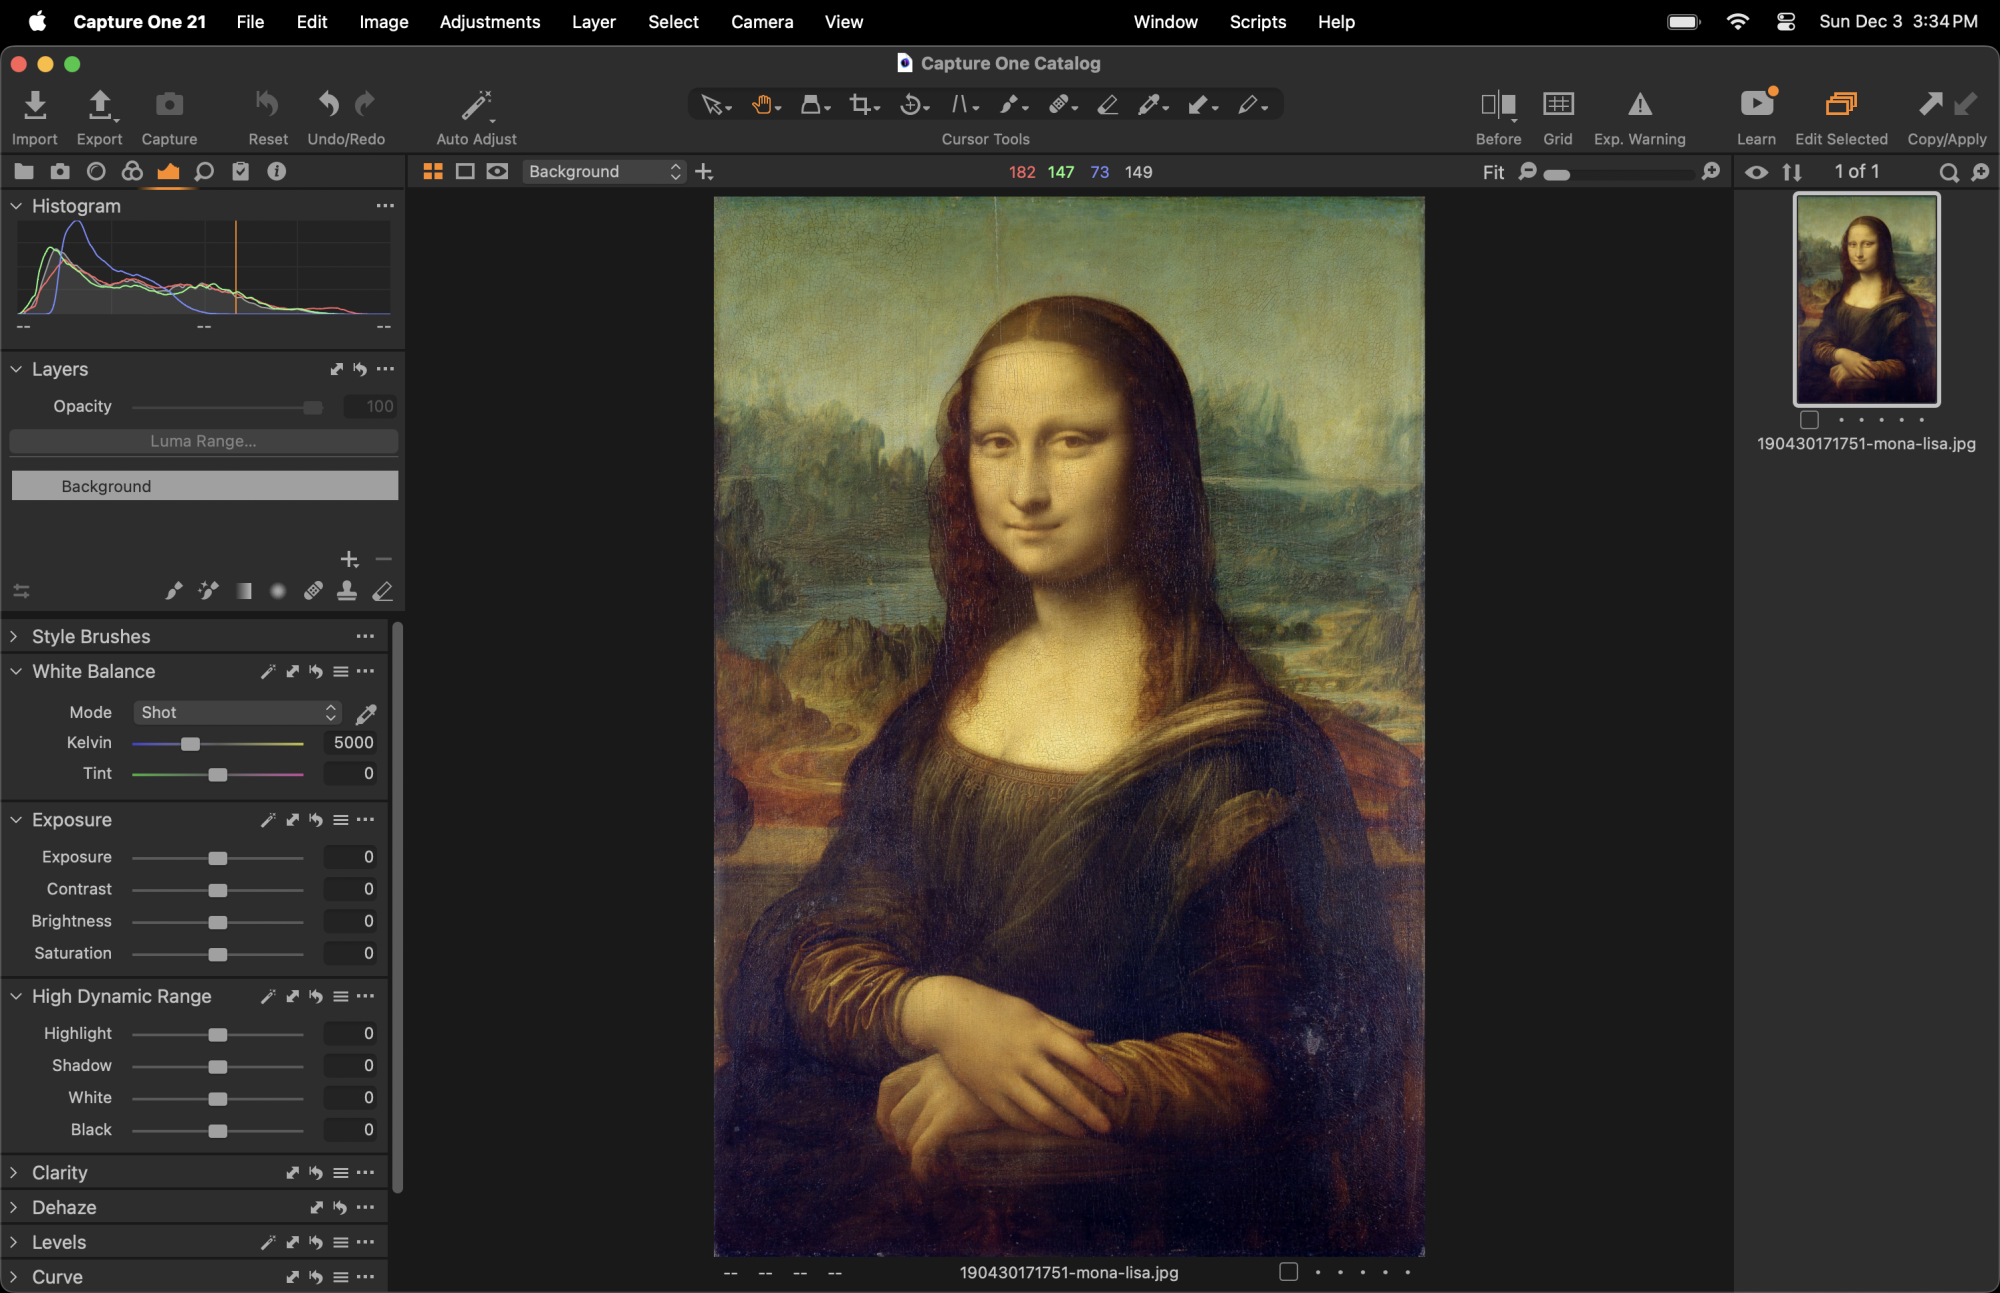Open the Capture camera tool tab
Viewport: 2000px width, 1293px height.
(60, 171)
